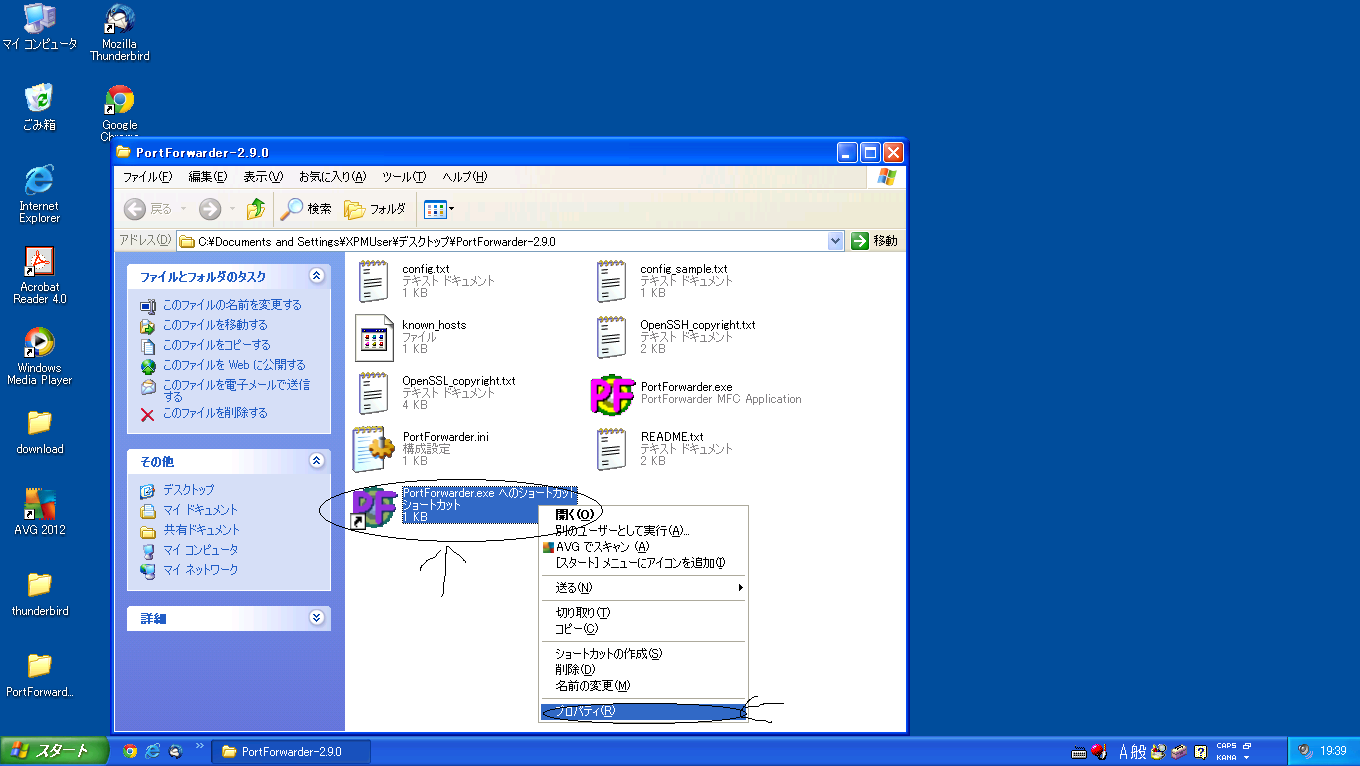The height and width of the screenshot is (766, 1360).
Task: Select the README.txt file icon
Action: coord(612,450)
